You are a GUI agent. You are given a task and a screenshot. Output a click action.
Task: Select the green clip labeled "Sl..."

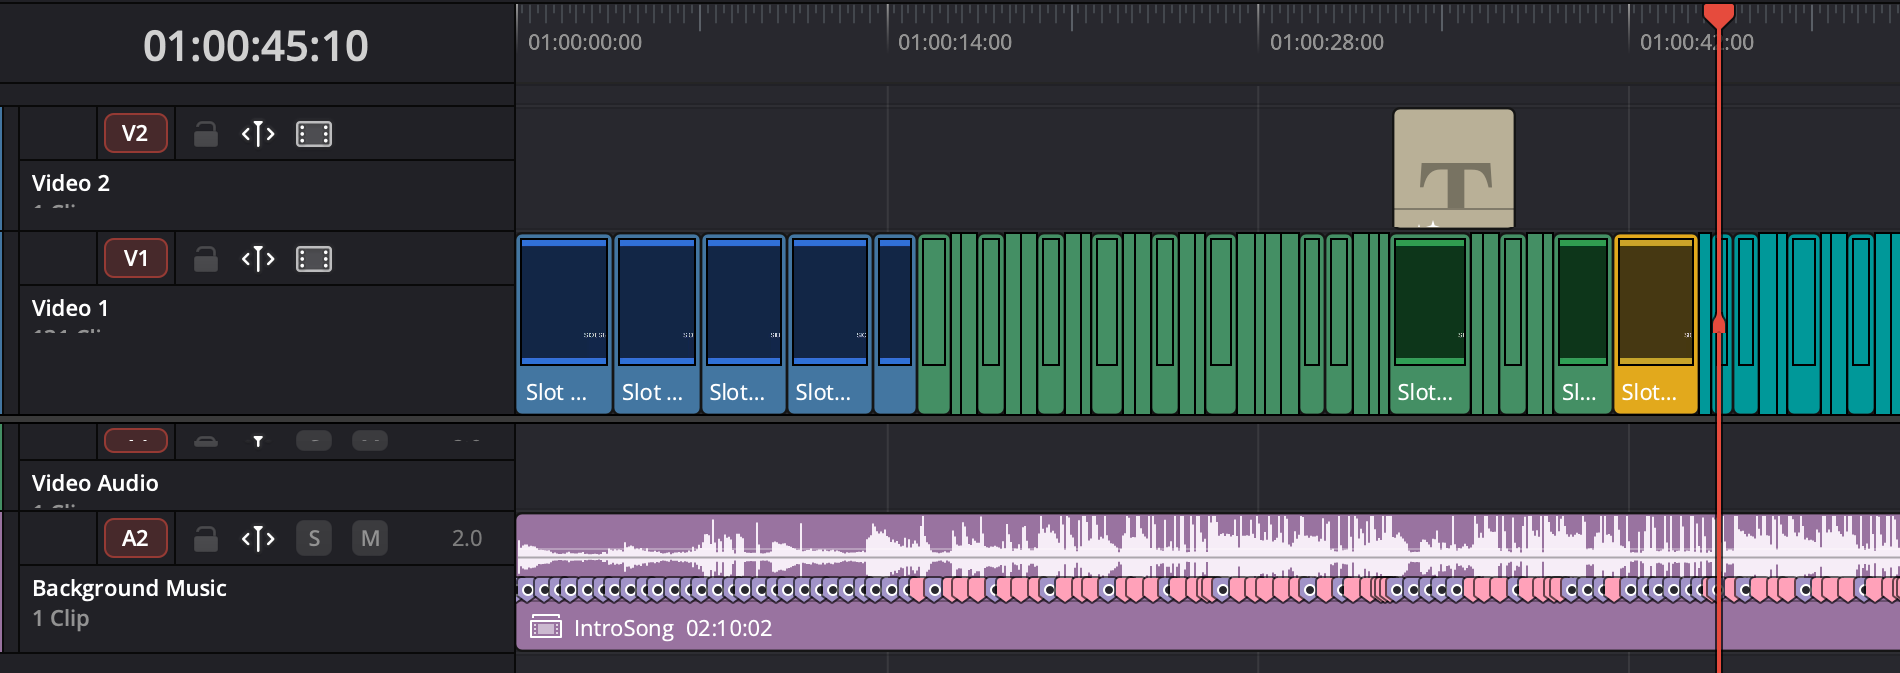(1583, 324)
